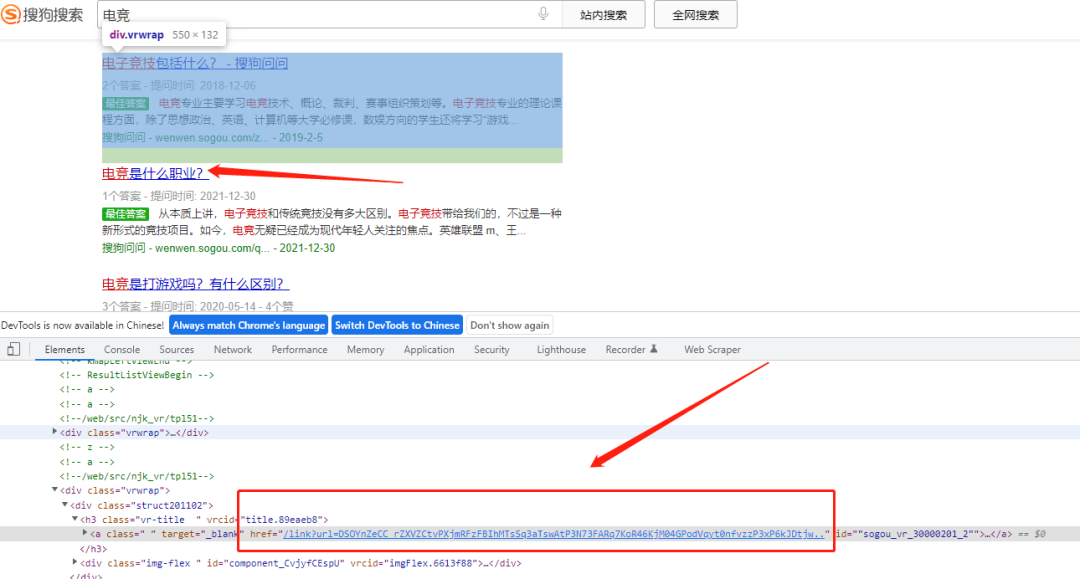Viewport: 1080px width, 579px height.
Task: Toggle the DevTools device toolbar icon
Action: (13, 349)
